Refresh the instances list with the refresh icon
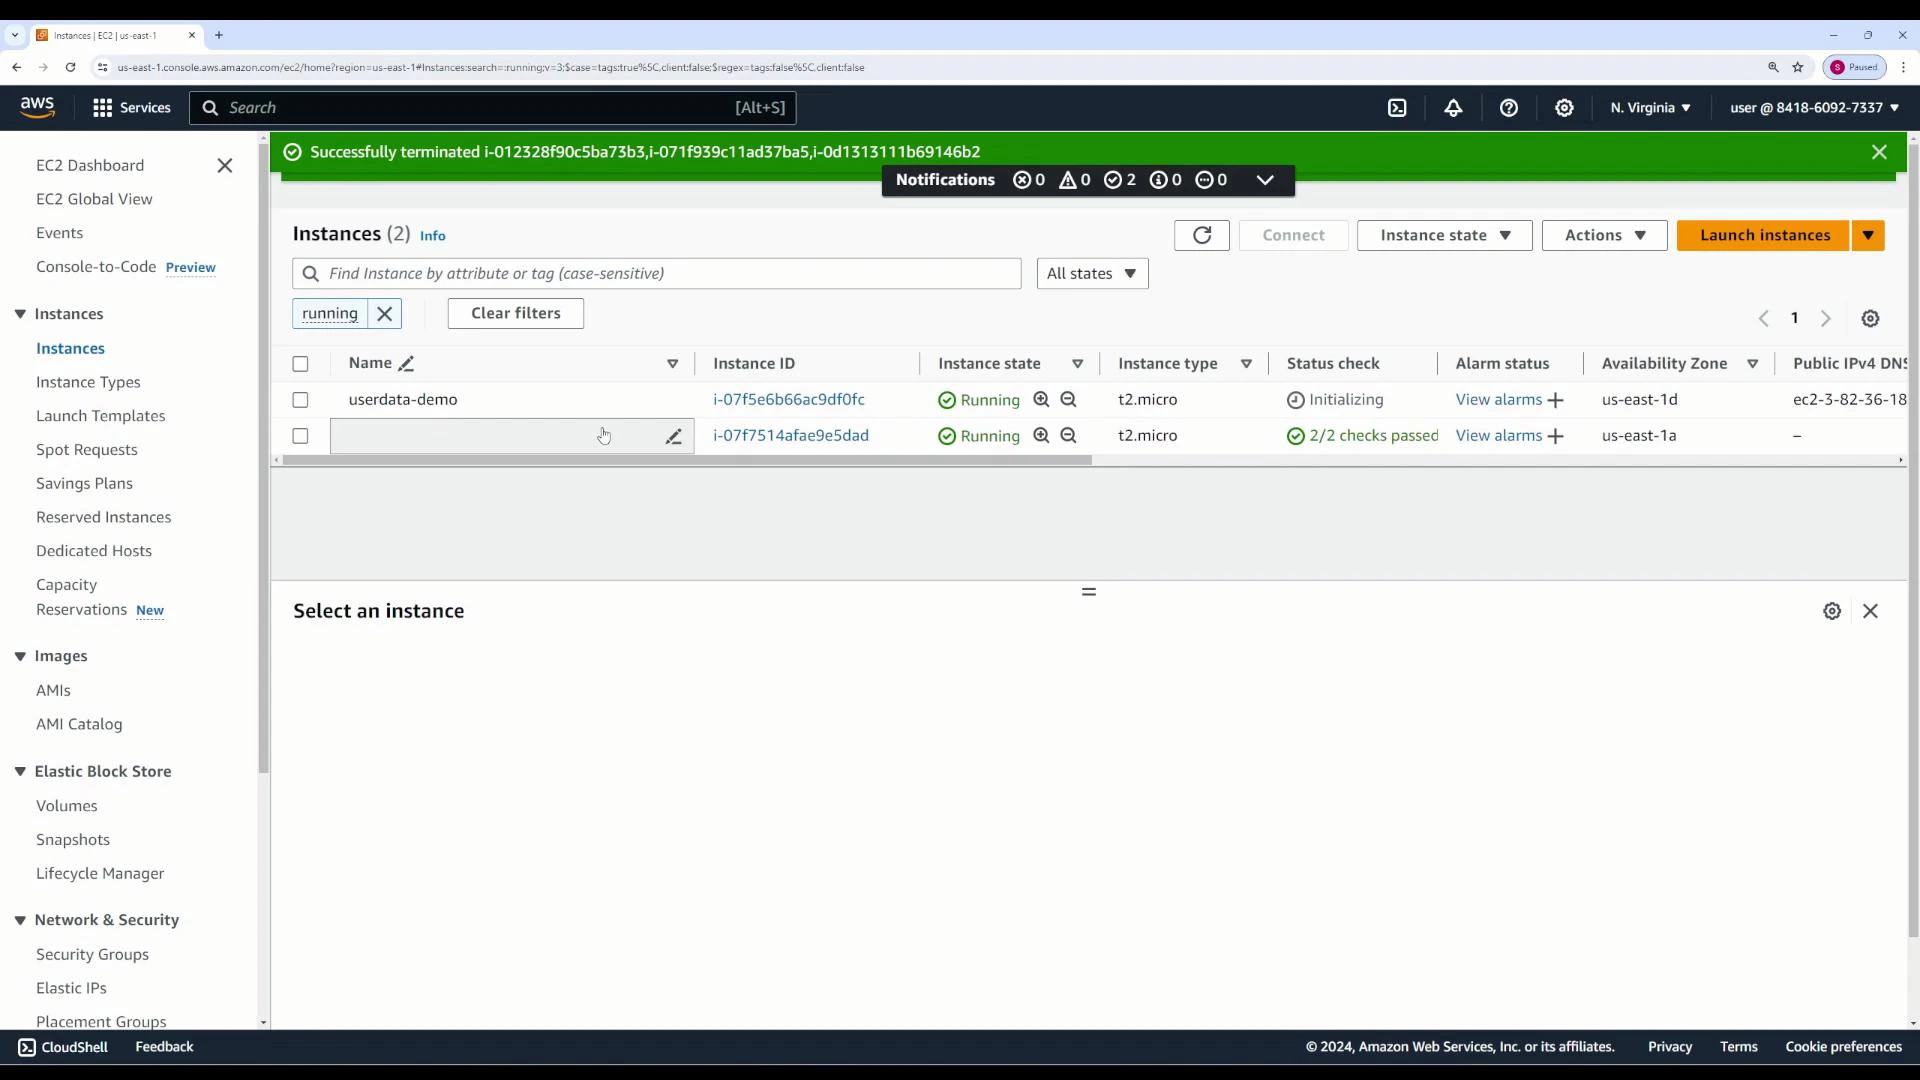Viewport: 1920px width, 1080px height. coord(1201,235)
